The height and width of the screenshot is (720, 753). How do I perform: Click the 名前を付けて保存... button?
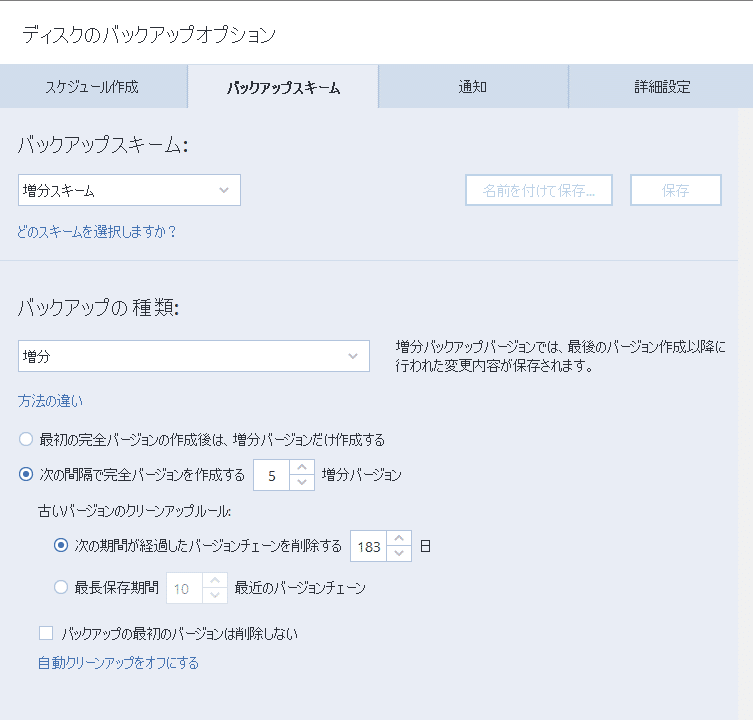[x=539, y=190]
